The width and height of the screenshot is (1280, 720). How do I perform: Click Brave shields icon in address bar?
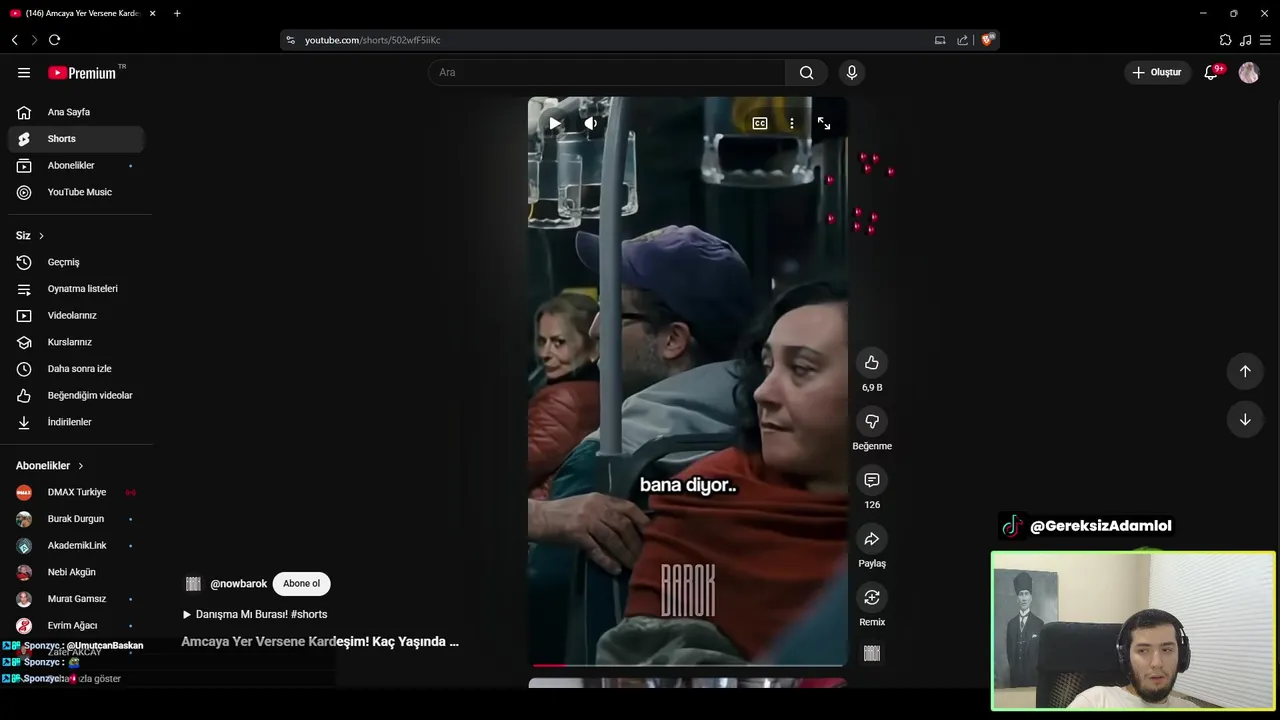[987, 40]
